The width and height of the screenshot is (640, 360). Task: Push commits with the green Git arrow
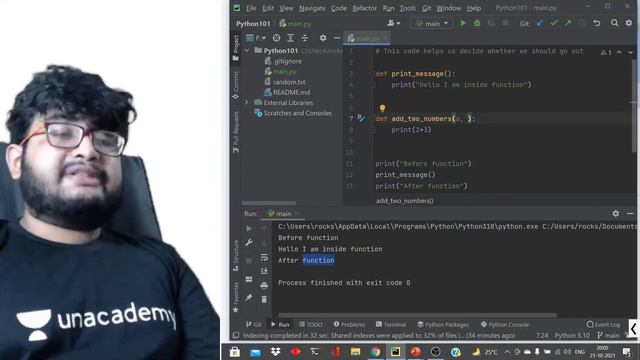click(568, 23)
